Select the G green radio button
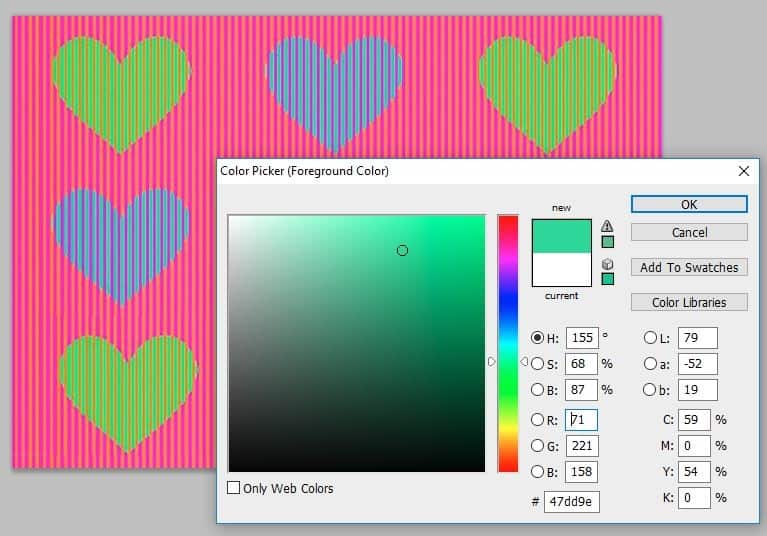Viewport: 767px width, 536px height. [x=538, y=446]
